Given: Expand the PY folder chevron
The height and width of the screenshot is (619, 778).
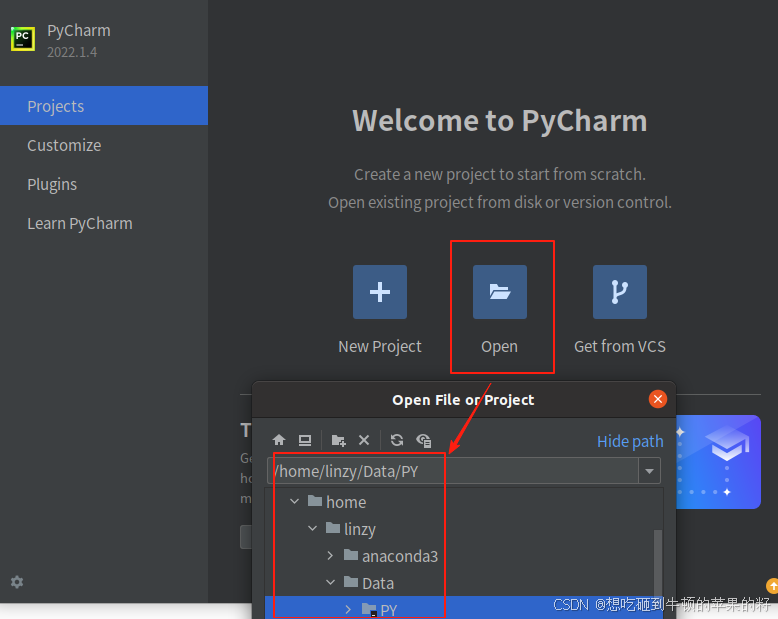Looking at the screenshot, I should click(348, 609).
